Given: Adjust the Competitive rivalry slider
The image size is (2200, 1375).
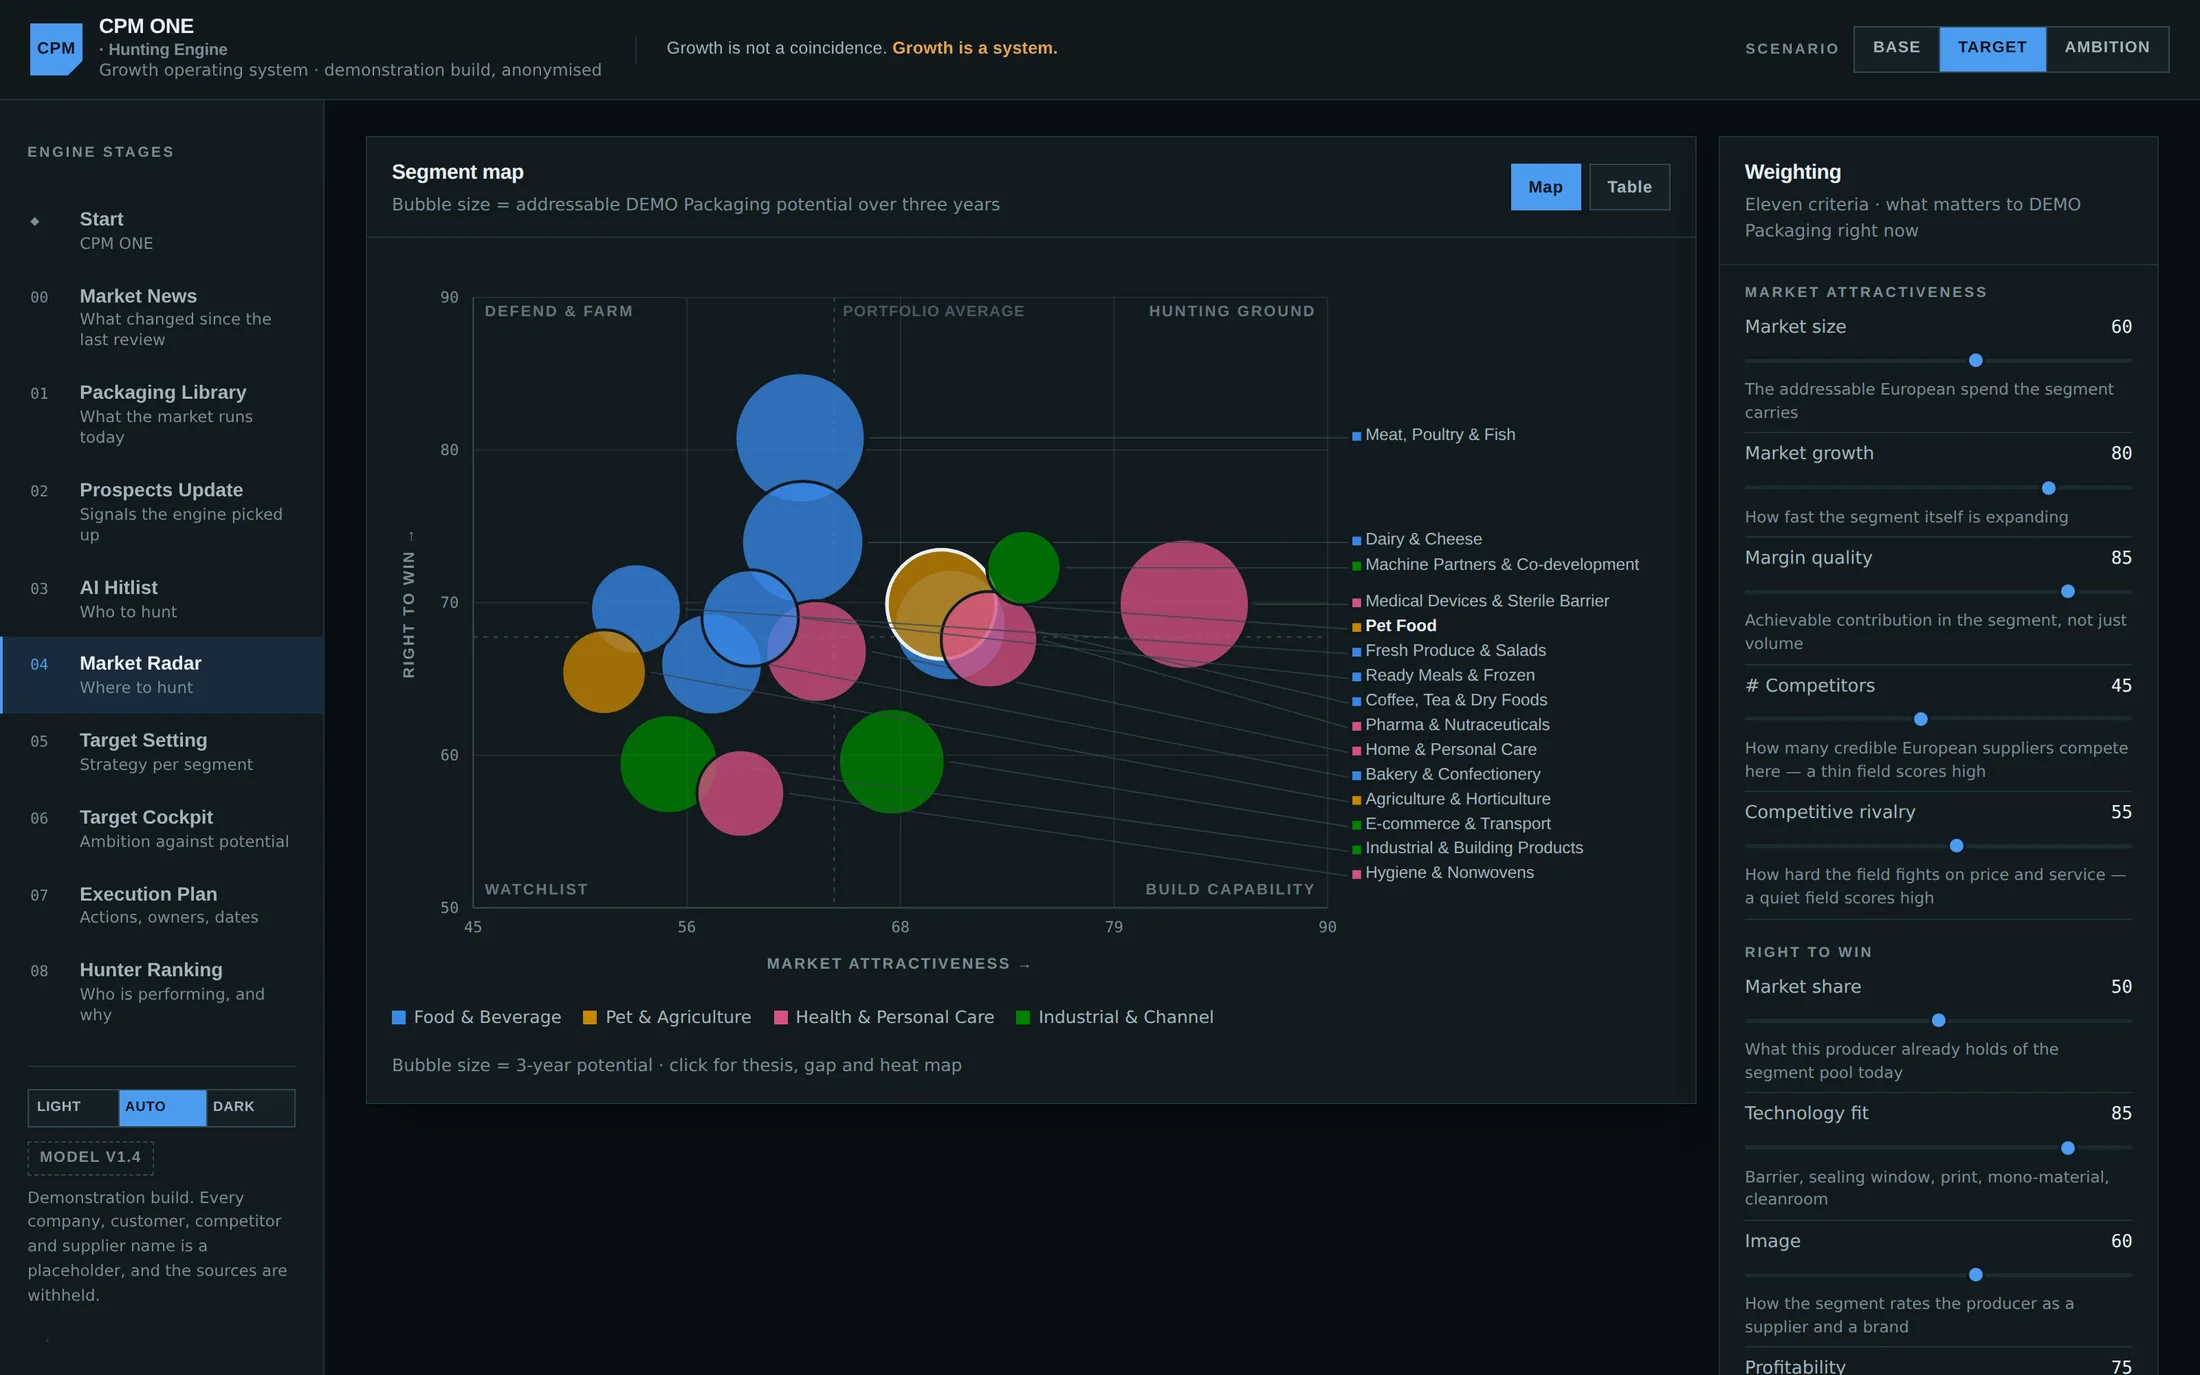Looking at the screenshot, I should coord(1938,846).
